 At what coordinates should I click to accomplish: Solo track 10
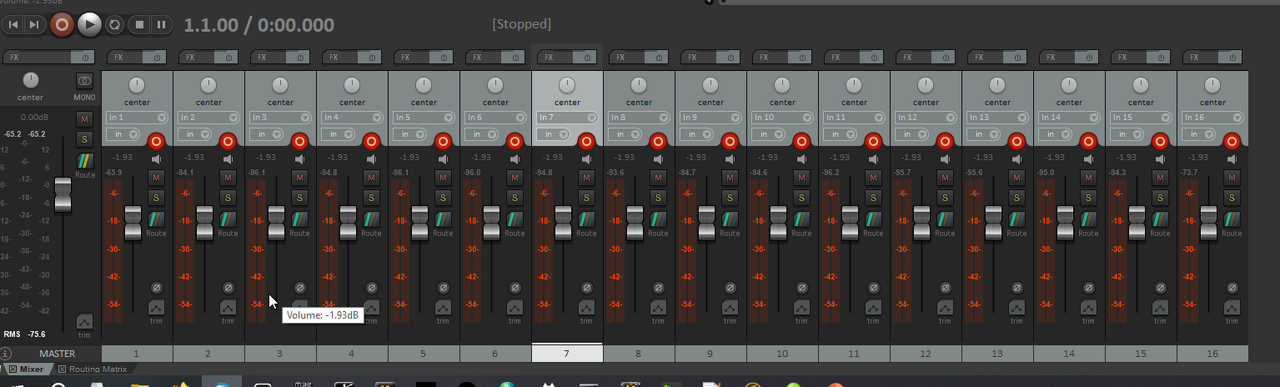pos(802,197)
